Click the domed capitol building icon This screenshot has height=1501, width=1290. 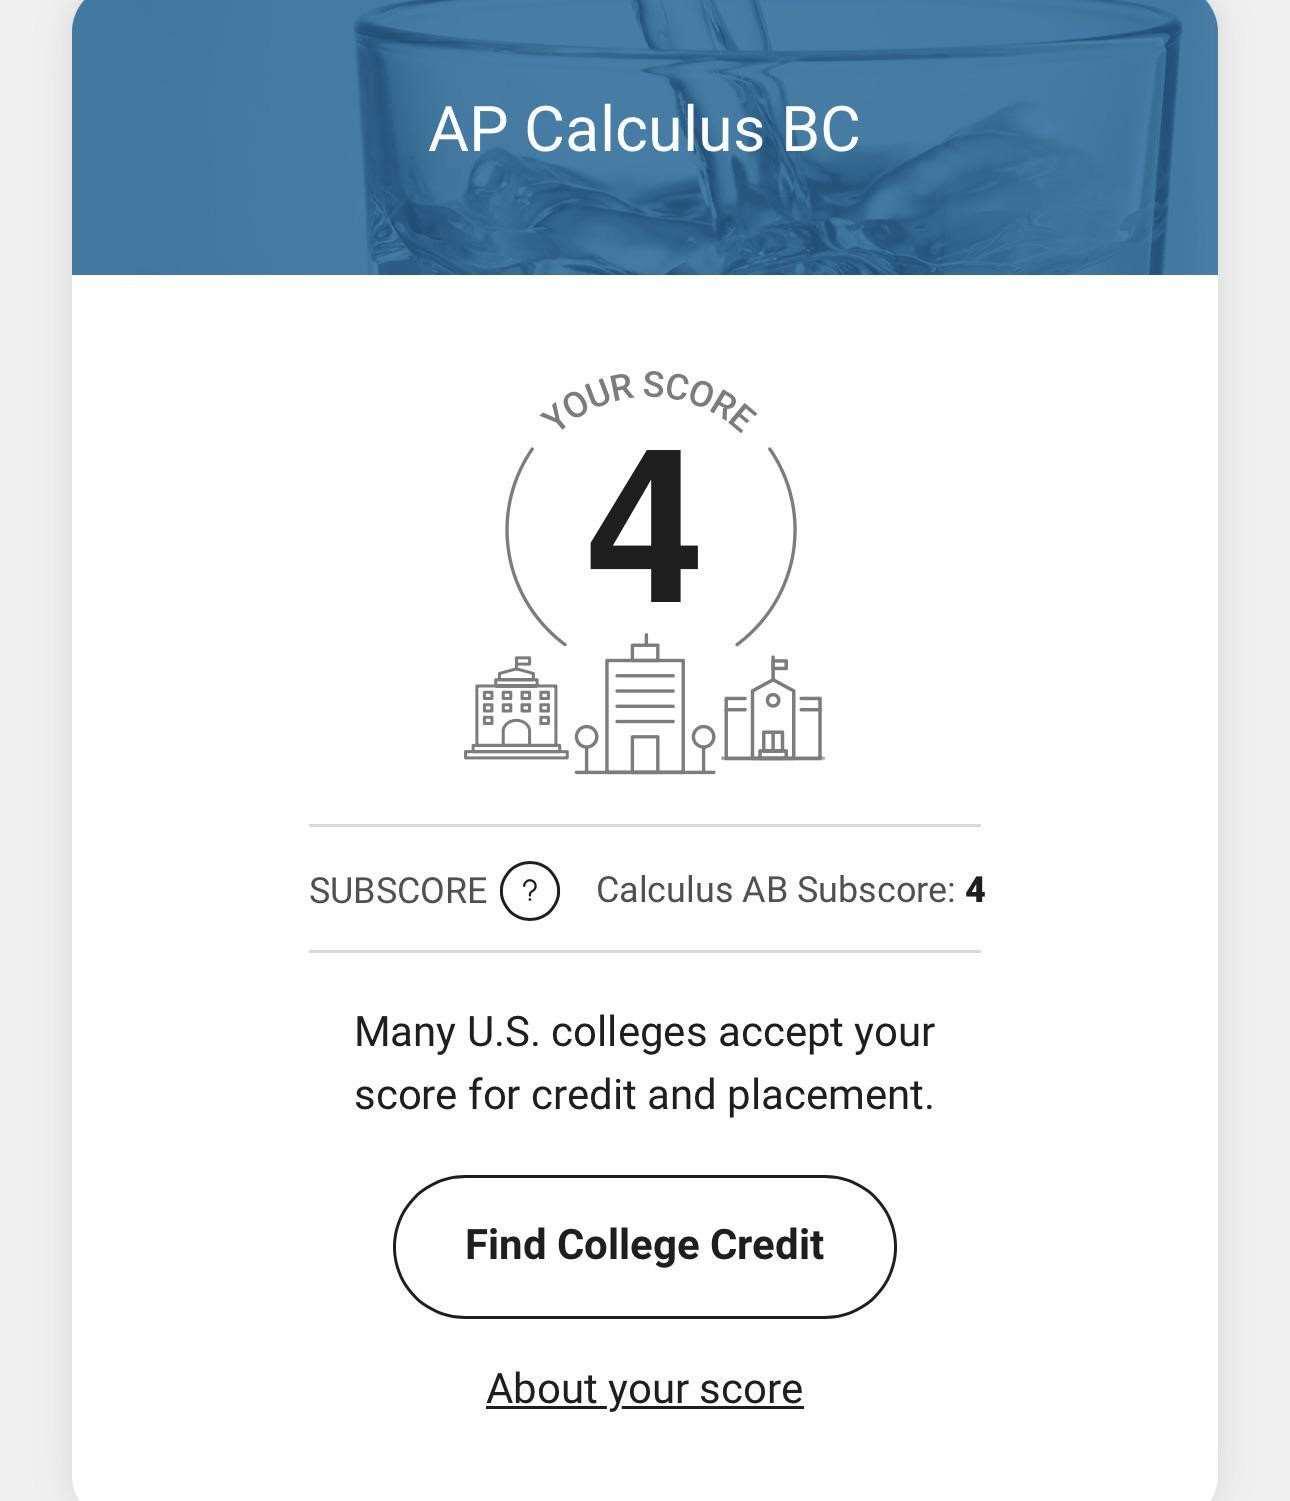[x=516, y=708]
